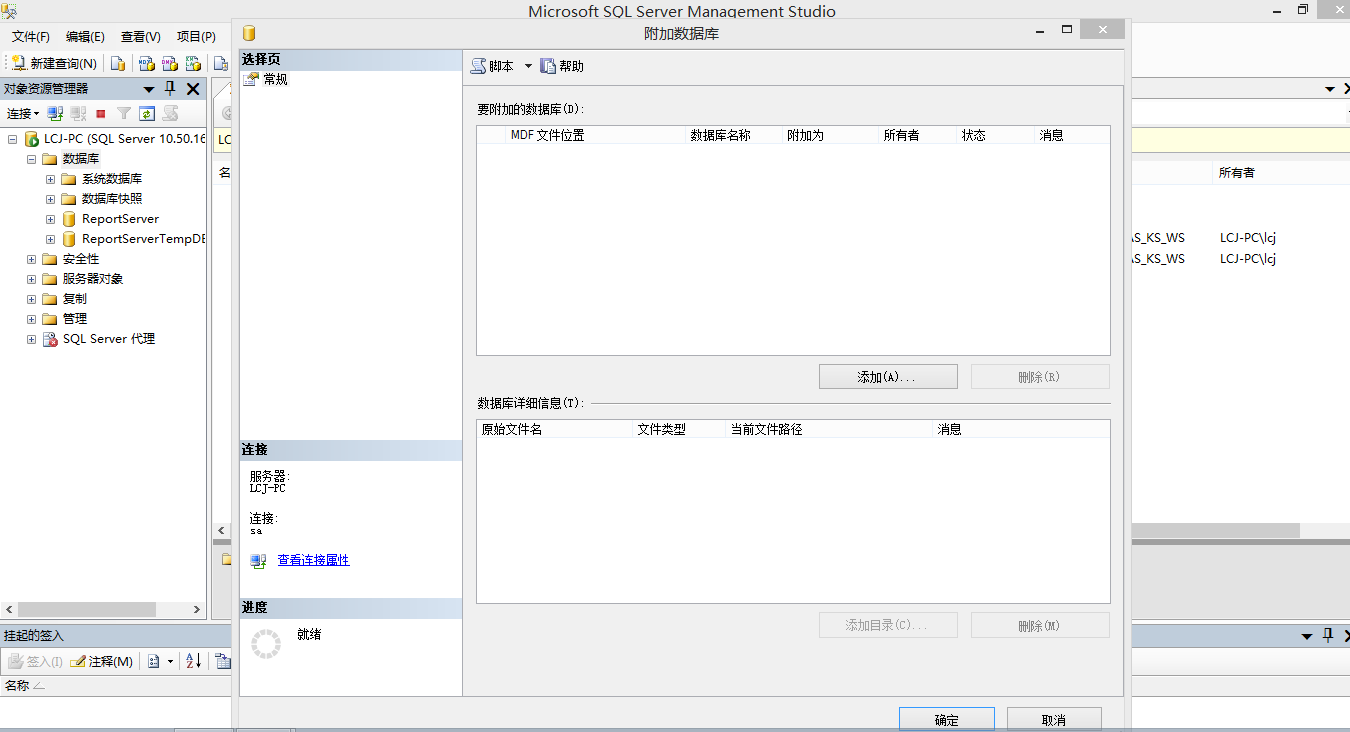Expand the 系统数据库 folder

[50, 179]
